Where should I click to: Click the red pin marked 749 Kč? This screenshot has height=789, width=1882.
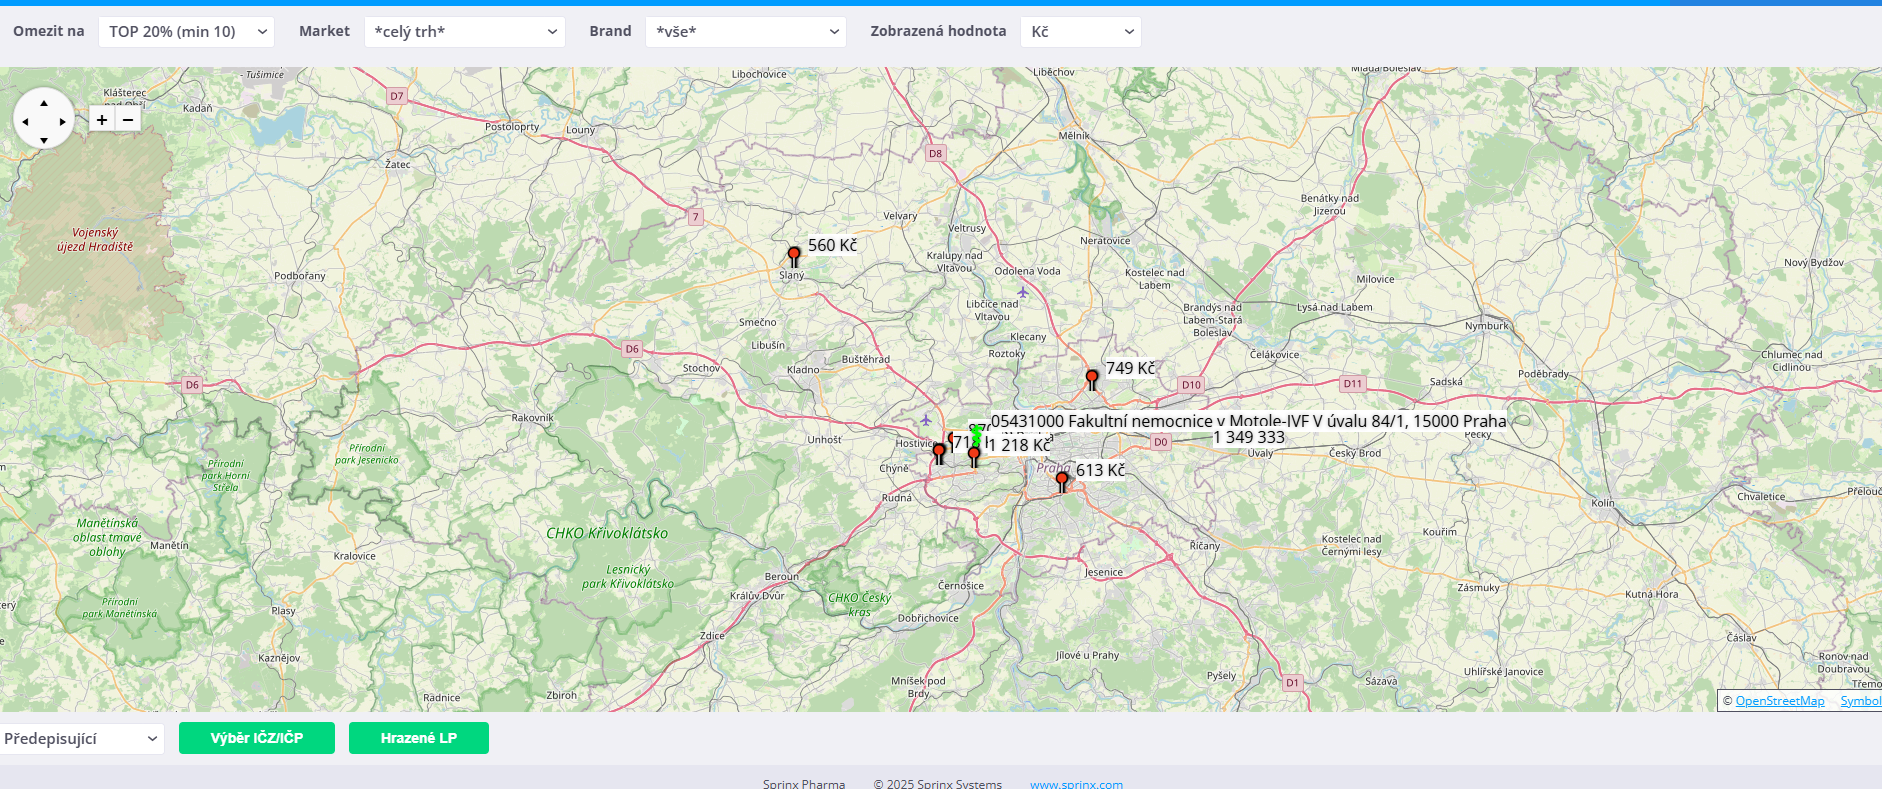(1092, 379)
